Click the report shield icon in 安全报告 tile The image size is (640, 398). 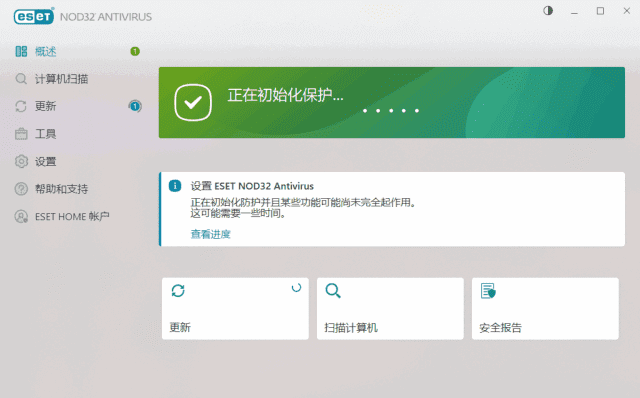pos(488,291)
